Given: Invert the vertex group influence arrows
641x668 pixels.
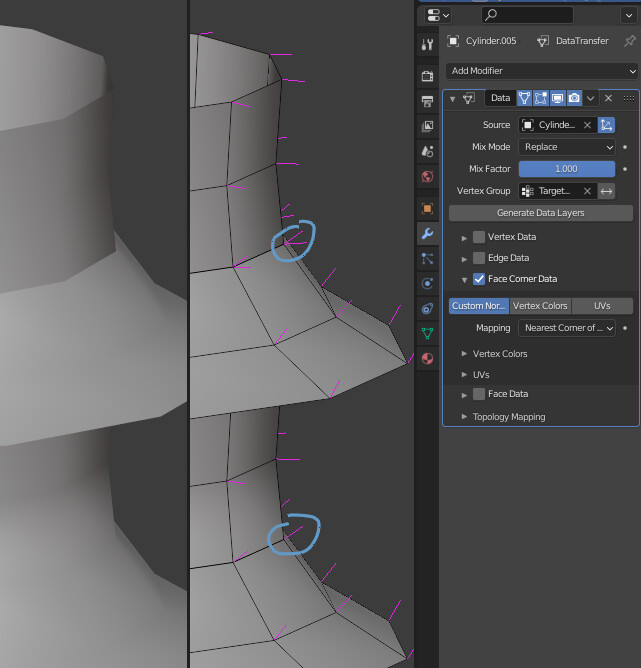Looking at the screenshot, I should coord(606,191).
